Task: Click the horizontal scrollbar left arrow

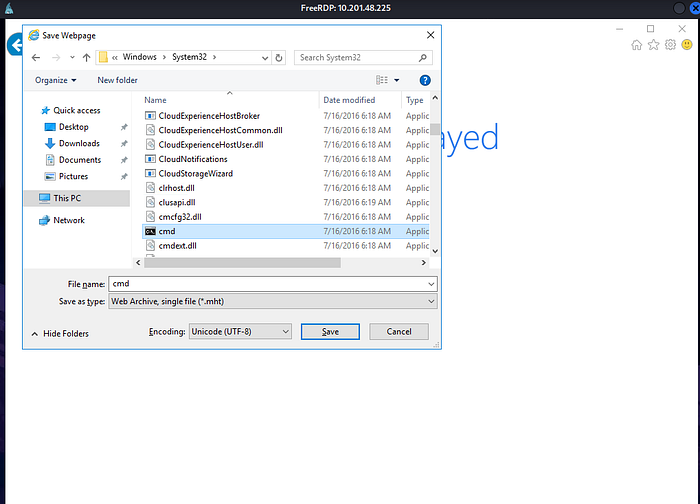Action: pos(138,263)
